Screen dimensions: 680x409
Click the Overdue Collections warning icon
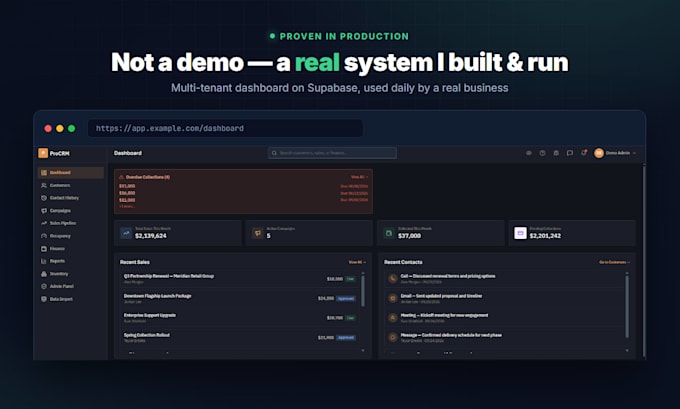121,177
